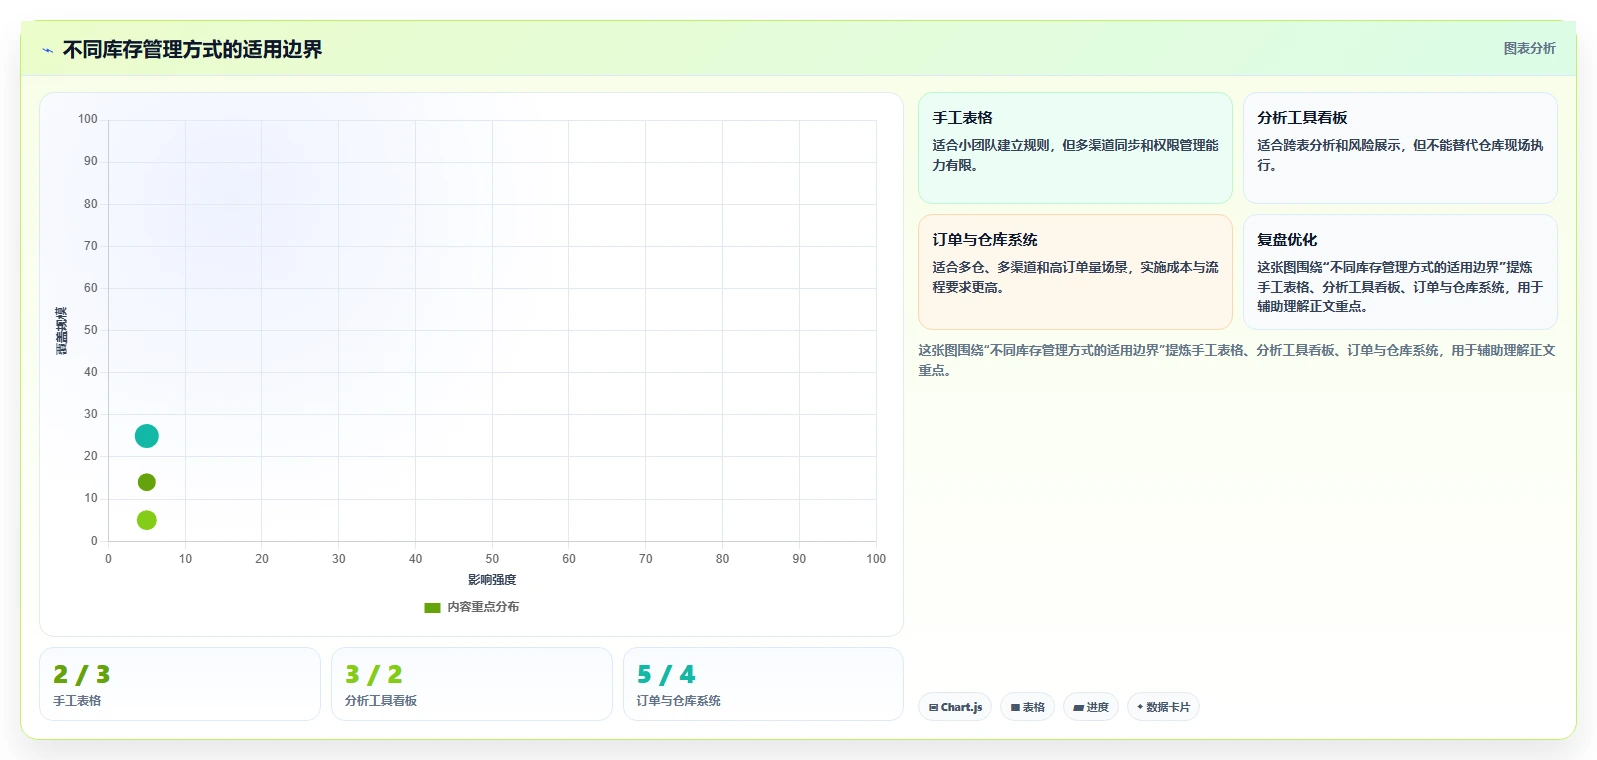
Task: Click the Chart.js tag icon
Action: [933, 707]
